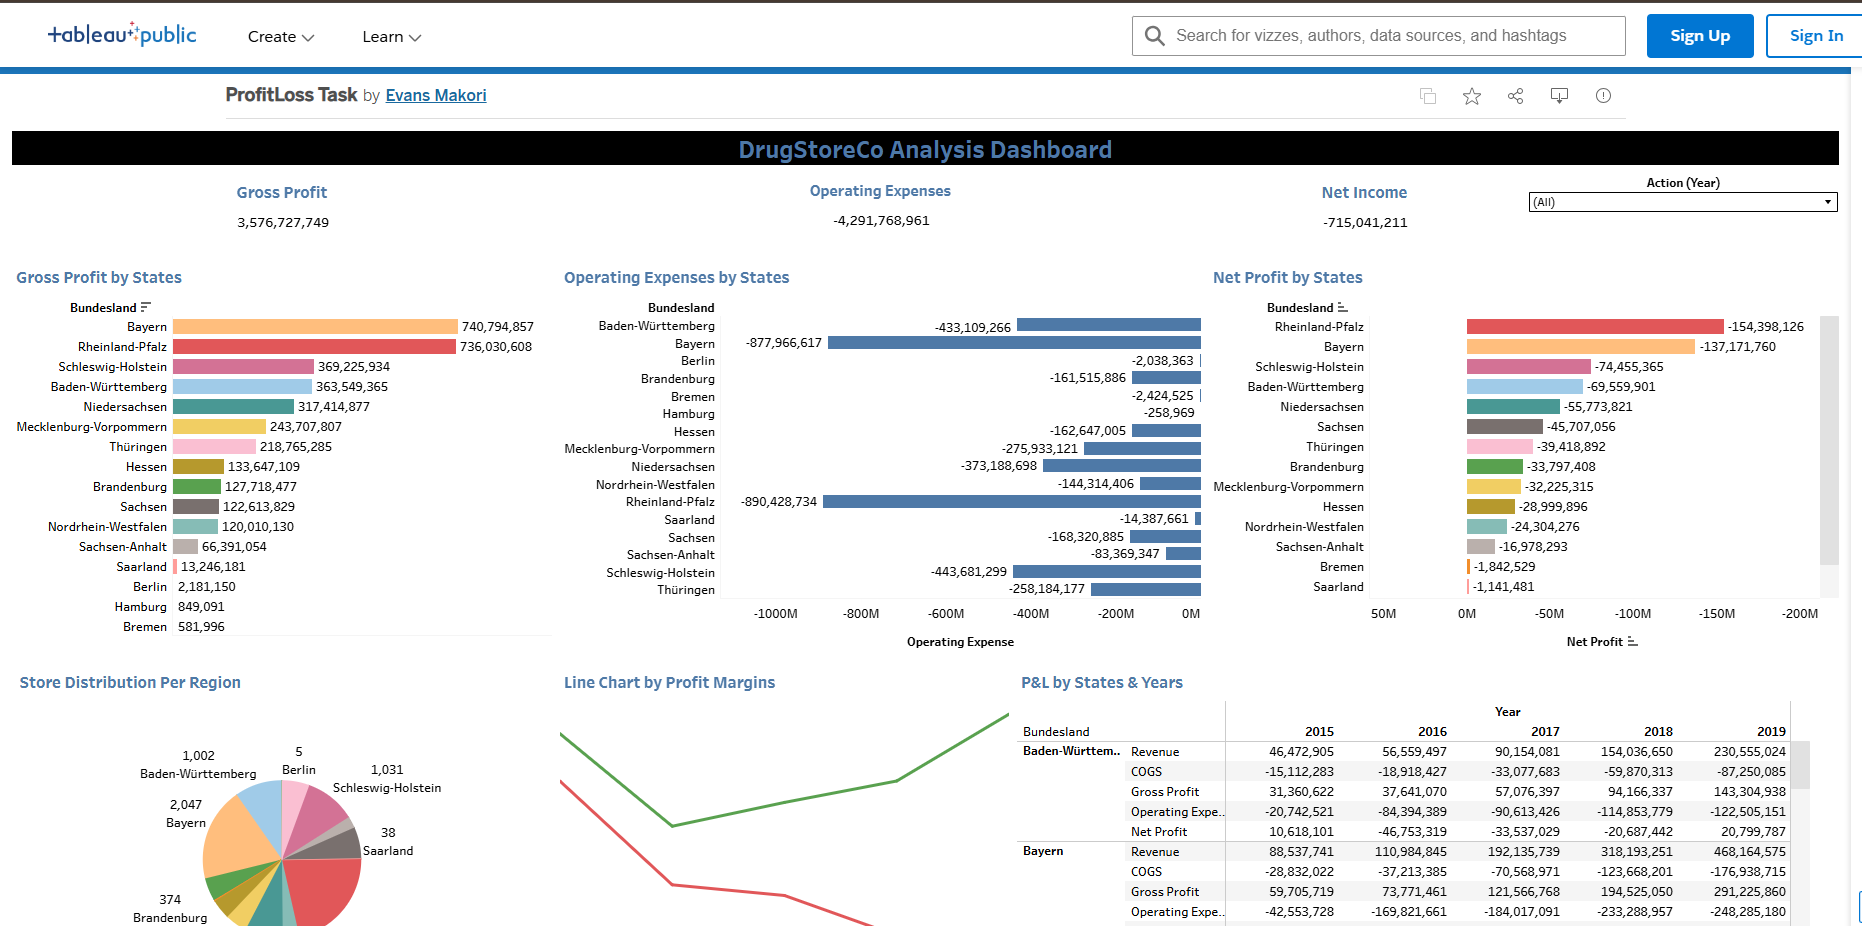Image resolution: width=1862 pixels, height=926 pixels.
Task: Click the Sign In button
Action: pos(1815,36)
